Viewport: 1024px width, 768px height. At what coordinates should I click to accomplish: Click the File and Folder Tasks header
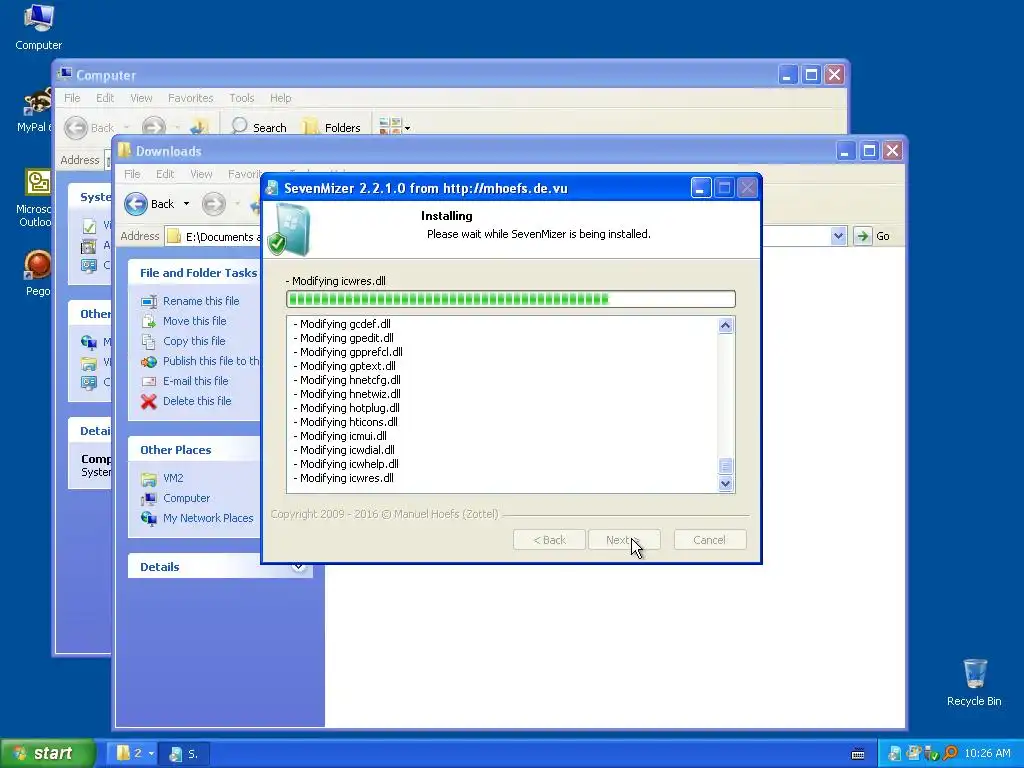(199, 273)
